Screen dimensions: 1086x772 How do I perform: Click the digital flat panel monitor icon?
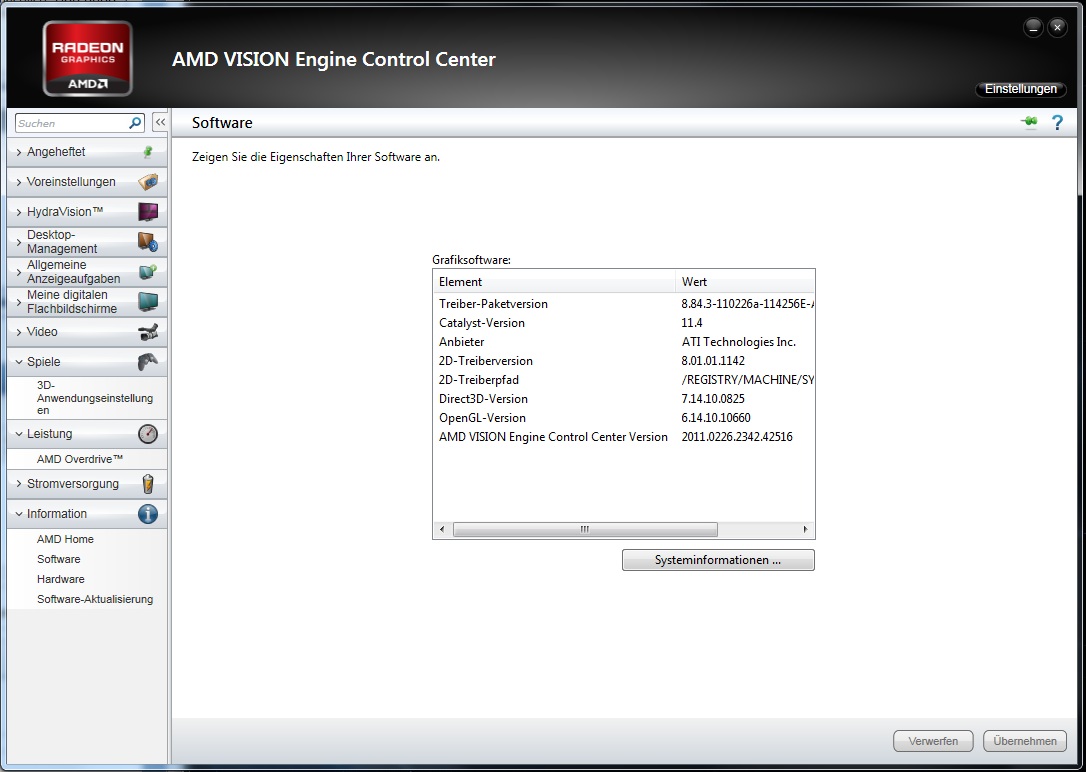(148, 301)
